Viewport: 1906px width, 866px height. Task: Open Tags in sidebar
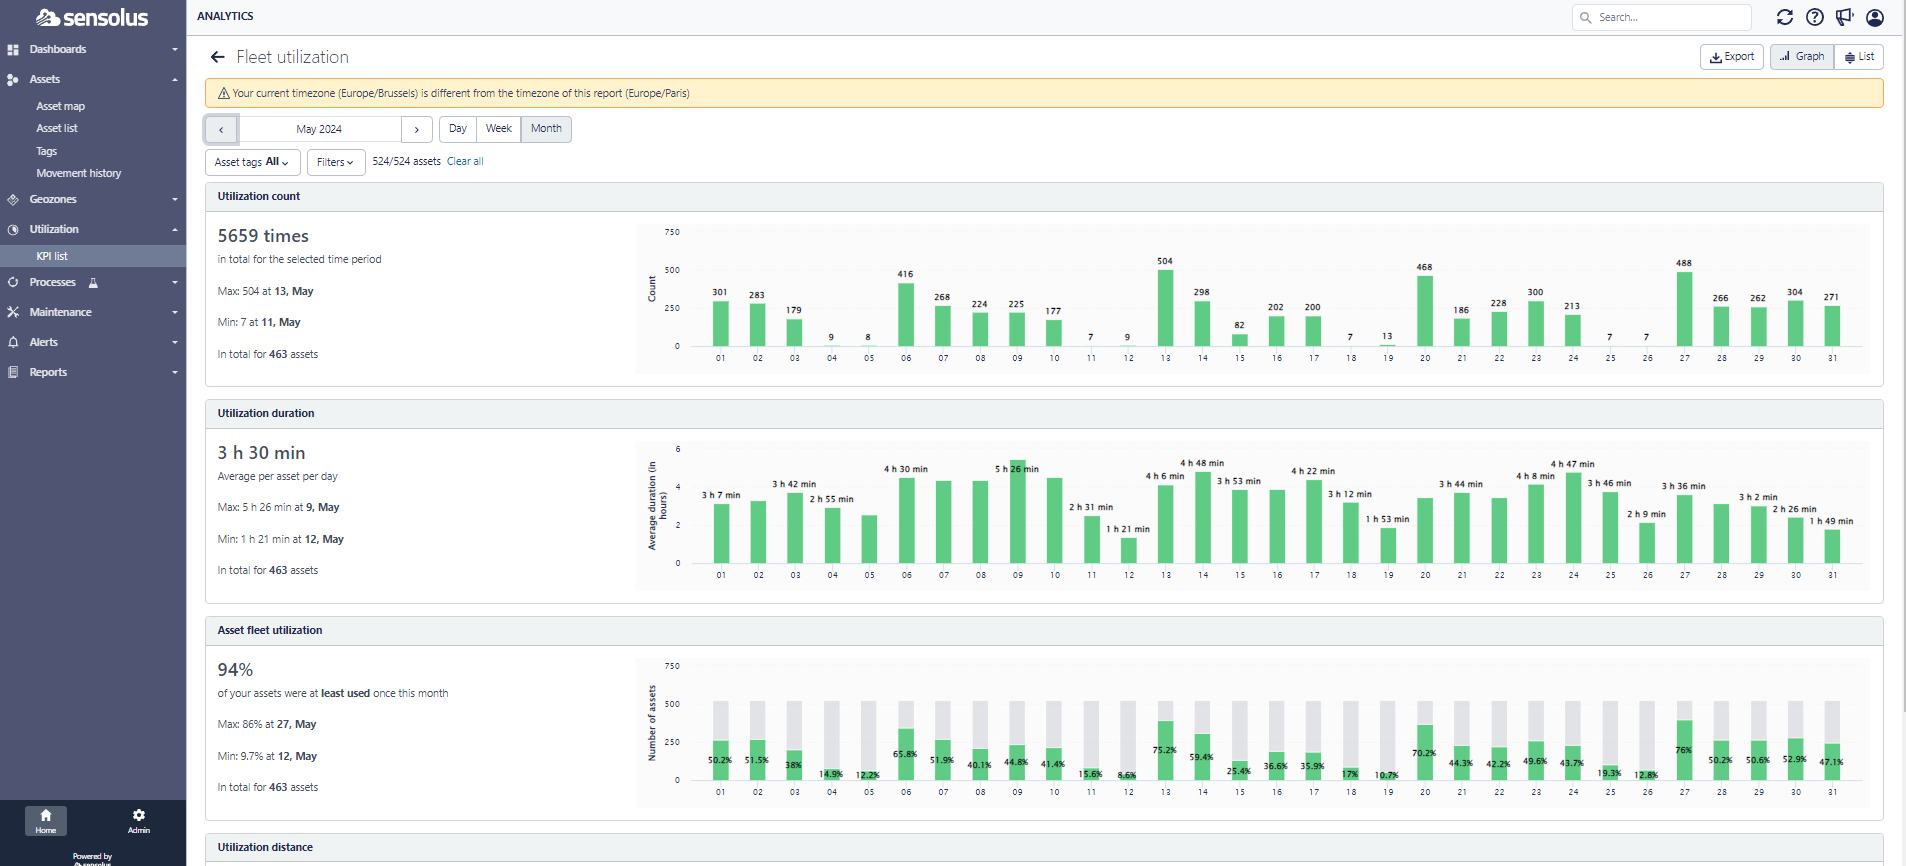[47, 151]
